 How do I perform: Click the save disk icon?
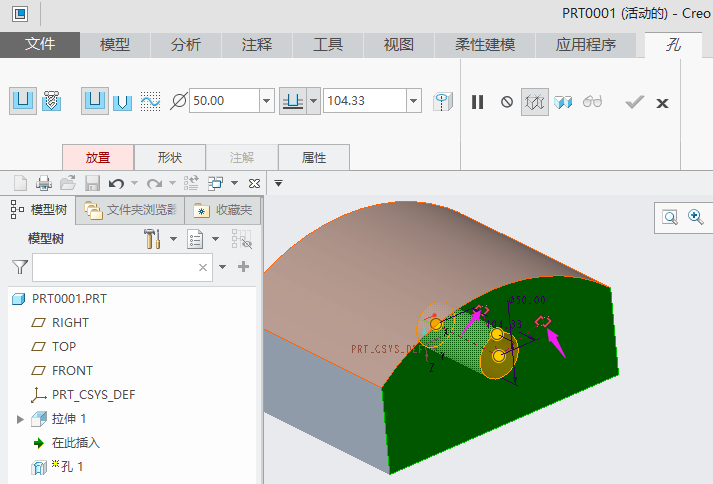[x=92, y=183]
